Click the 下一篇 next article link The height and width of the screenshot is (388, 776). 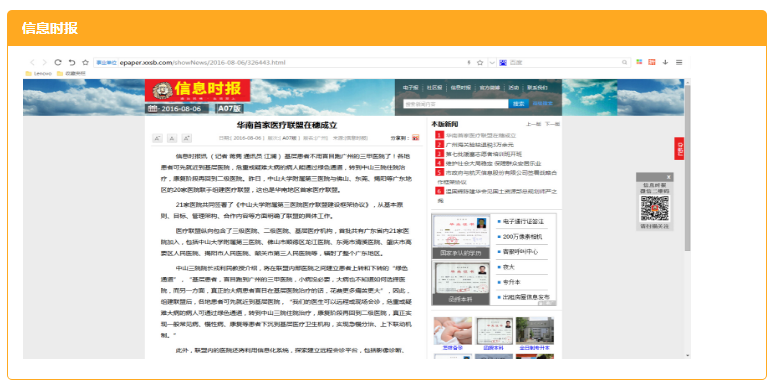(x=552, y=124)
